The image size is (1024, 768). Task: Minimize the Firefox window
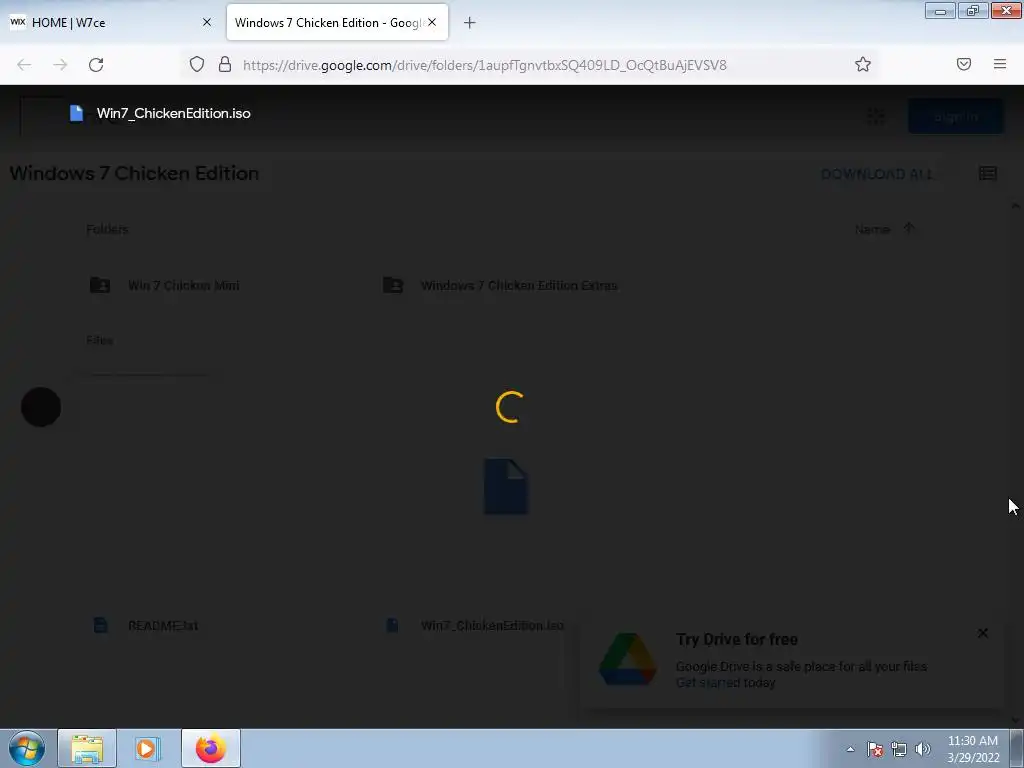[x=940, y=10]
